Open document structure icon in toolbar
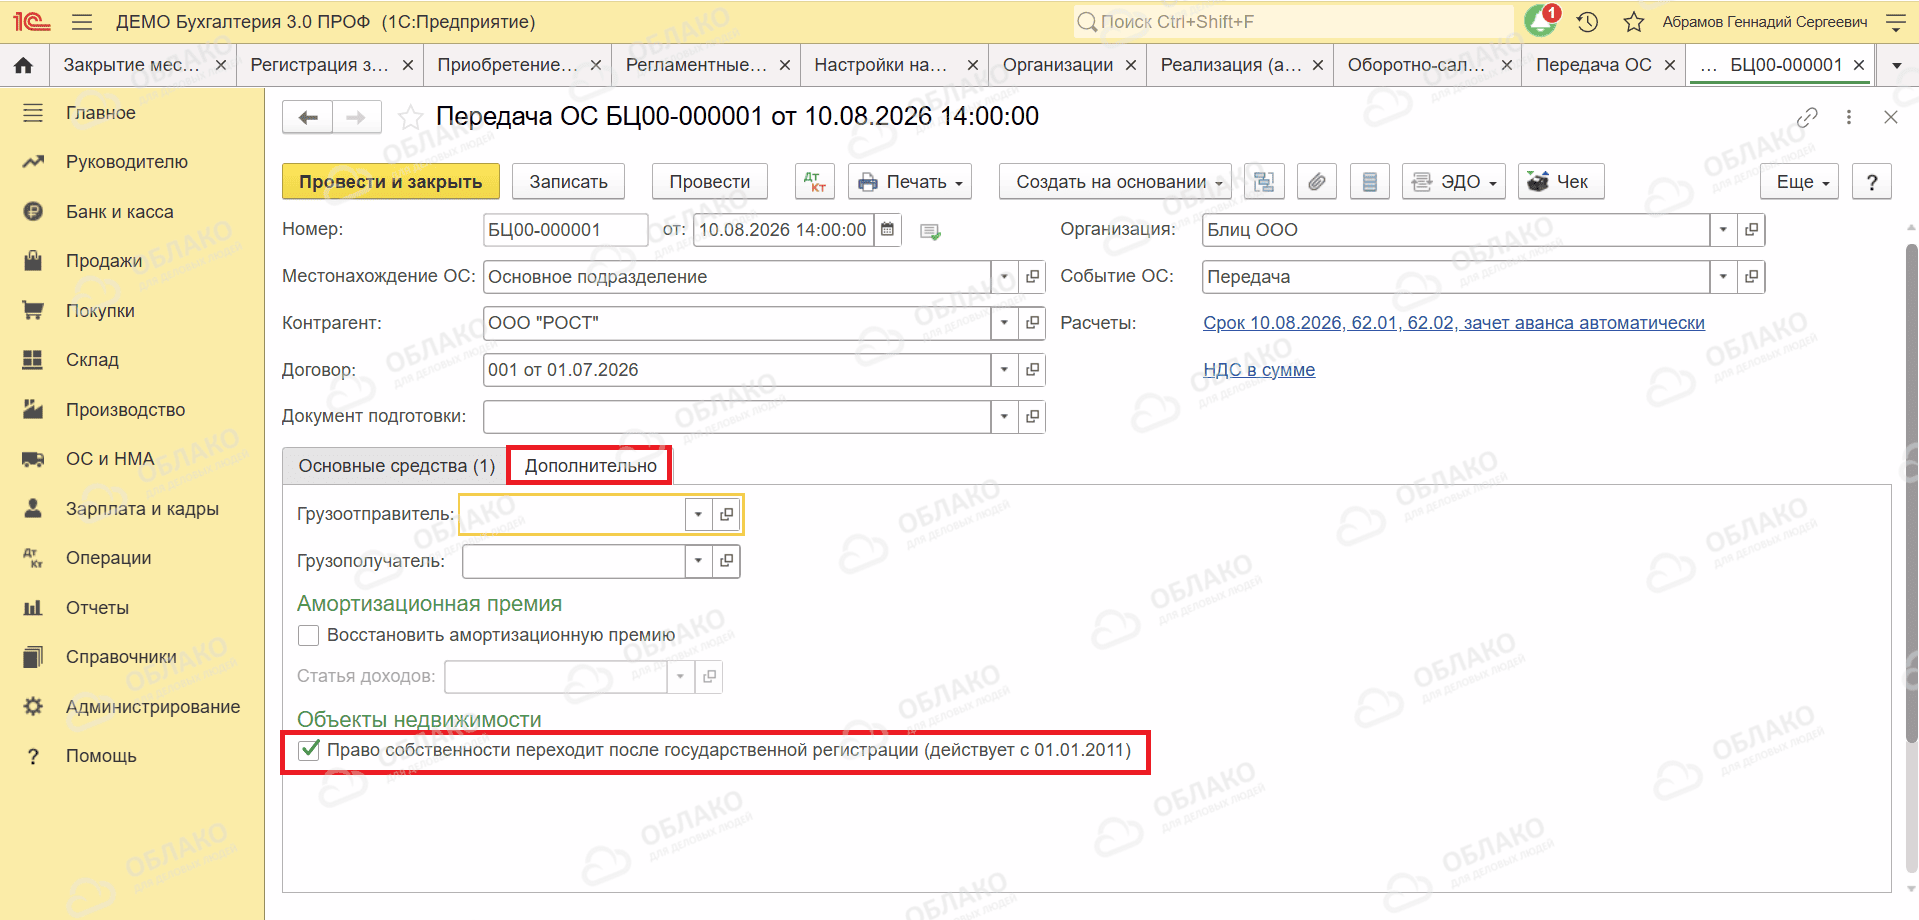The width and height of the screenshot is (1919, 920). (1264, 182)
